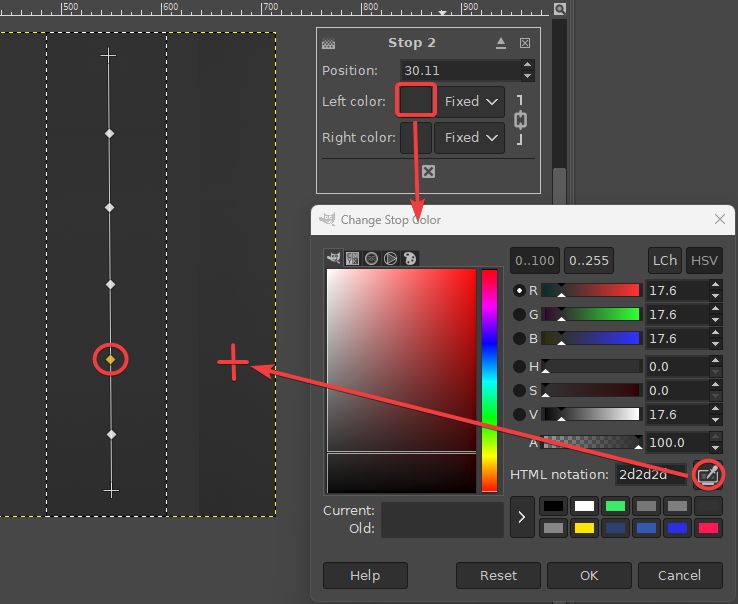
Task: Click the gradient stop icon beside Stop 2
Action: click(x=329, y=44)
